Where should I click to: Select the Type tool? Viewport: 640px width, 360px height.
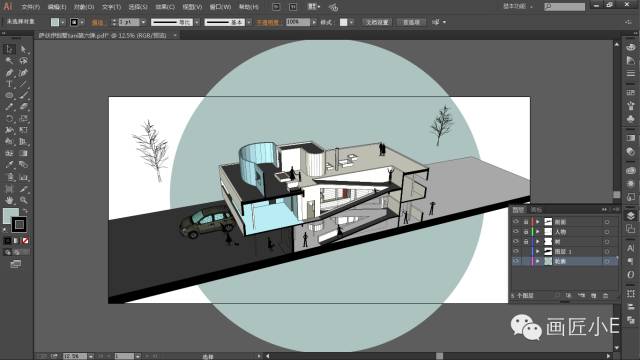(x=9, y=84)
